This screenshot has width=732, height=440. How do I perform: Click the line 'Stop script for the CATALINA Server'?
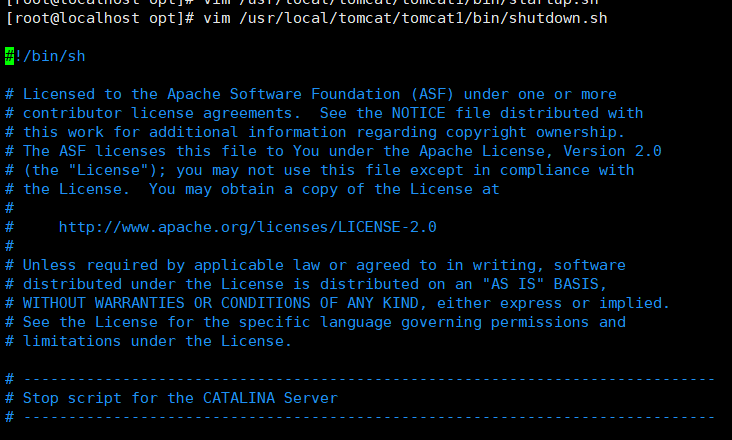[171, 398]
